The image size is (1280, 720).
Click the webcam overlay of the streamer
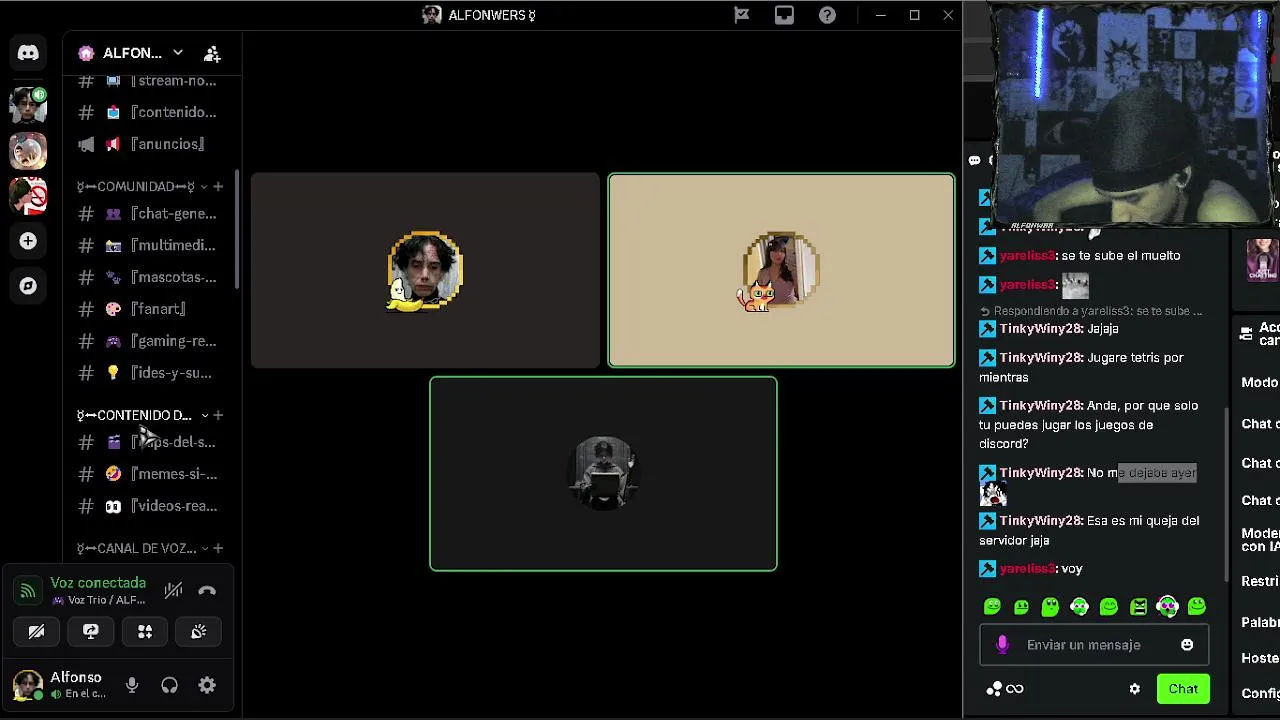coord(1133,114)
